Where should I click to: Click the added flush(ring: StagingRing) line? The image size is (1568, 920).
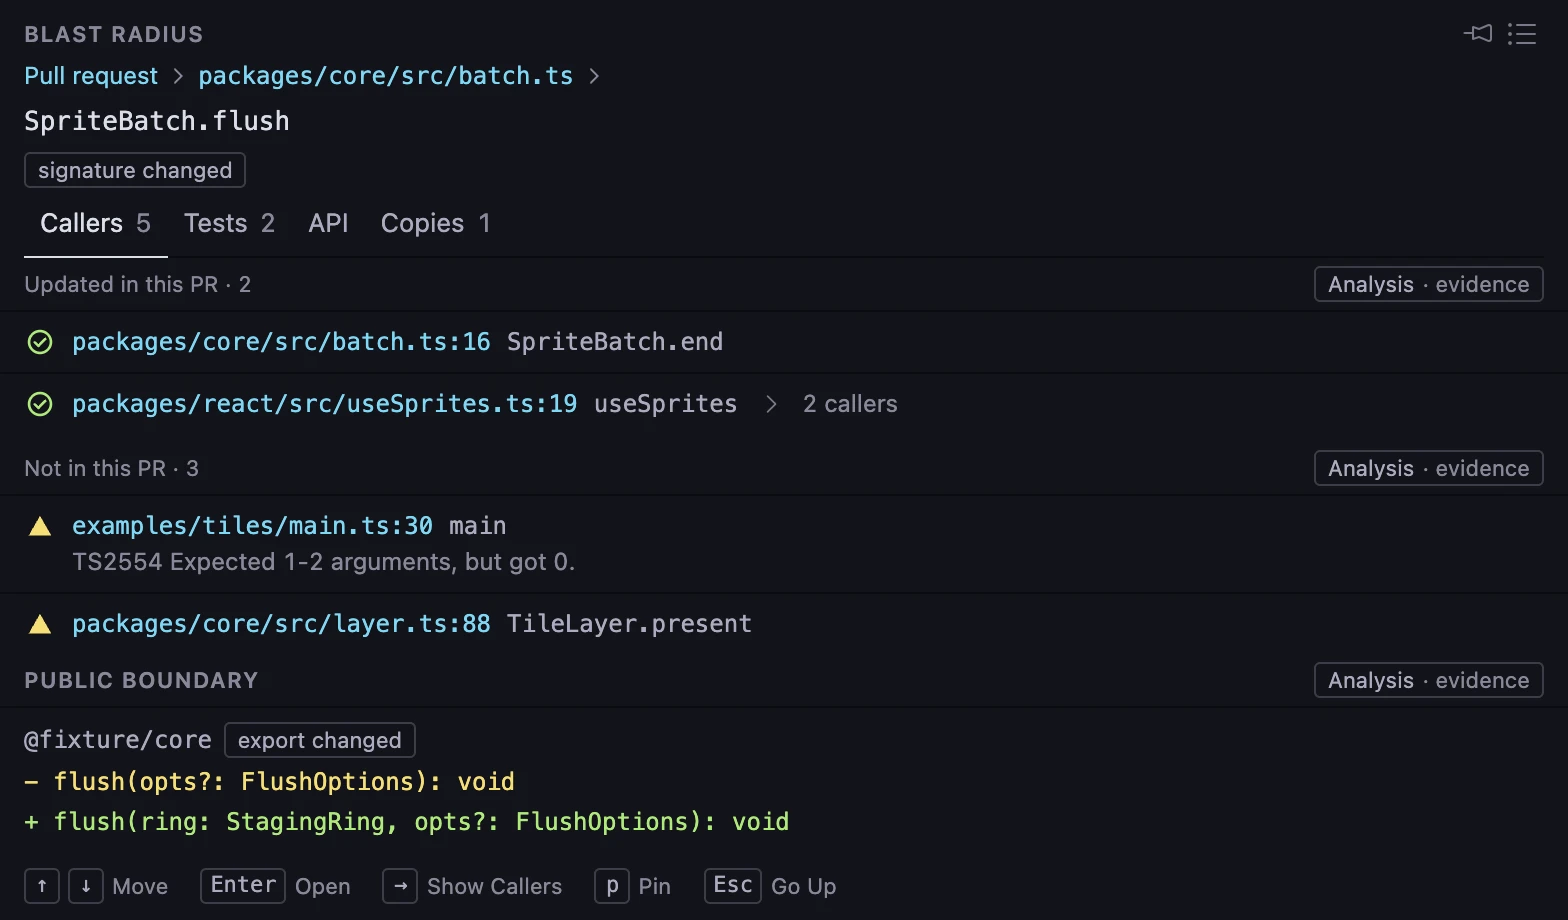(407, 822)
